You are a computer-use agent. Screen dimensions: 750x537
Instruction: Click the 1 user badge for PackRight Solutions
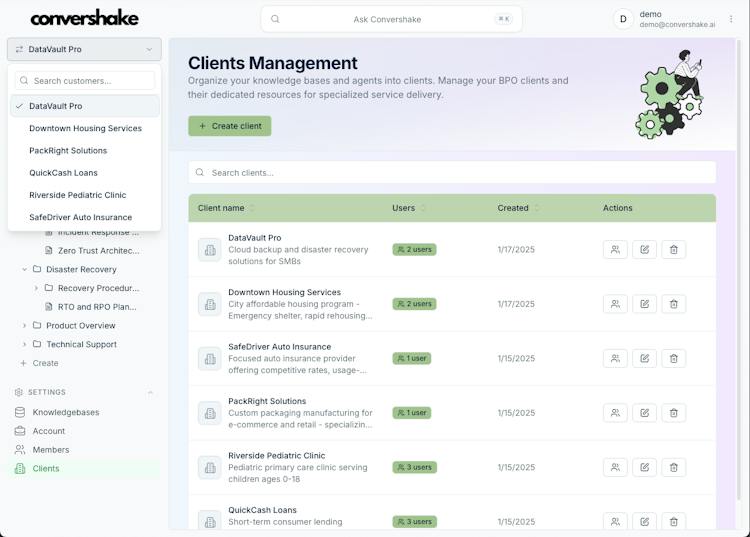tap(412, 413)
